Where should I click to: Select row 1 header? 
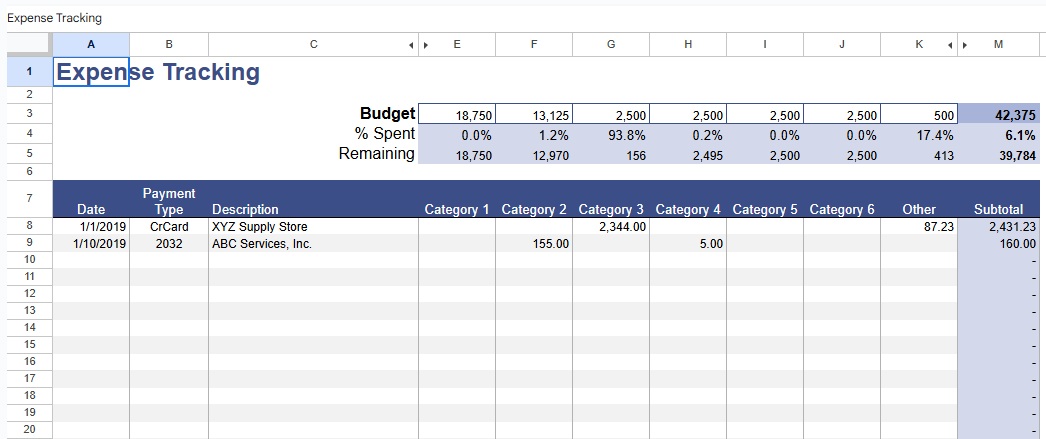[x=29, y=72]
